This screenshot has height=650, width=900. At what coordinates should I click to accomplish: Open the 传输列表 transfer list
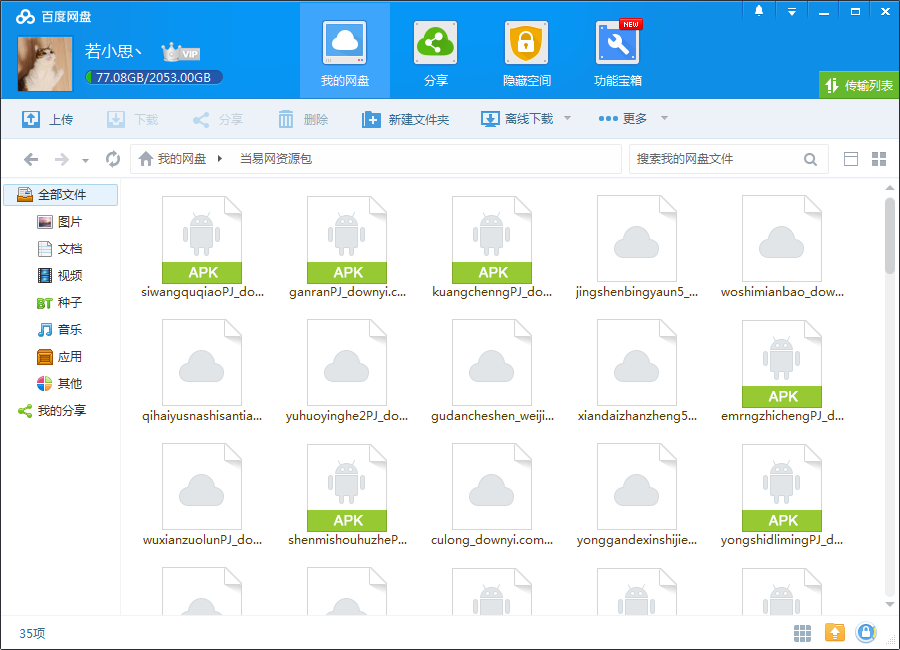pos(859,86)
